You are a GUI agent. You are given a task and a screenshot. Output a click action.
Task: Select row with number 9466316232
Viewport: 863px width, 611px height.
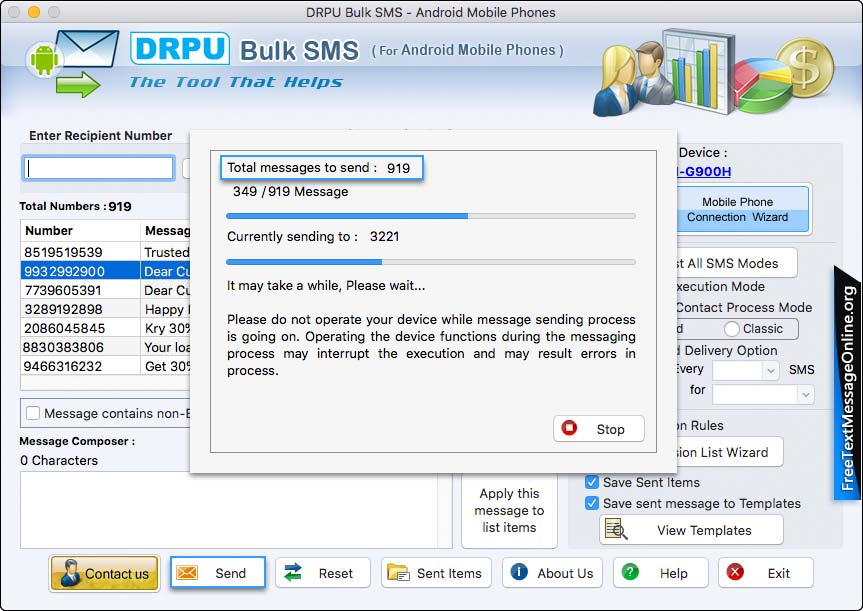click(105, 366)
